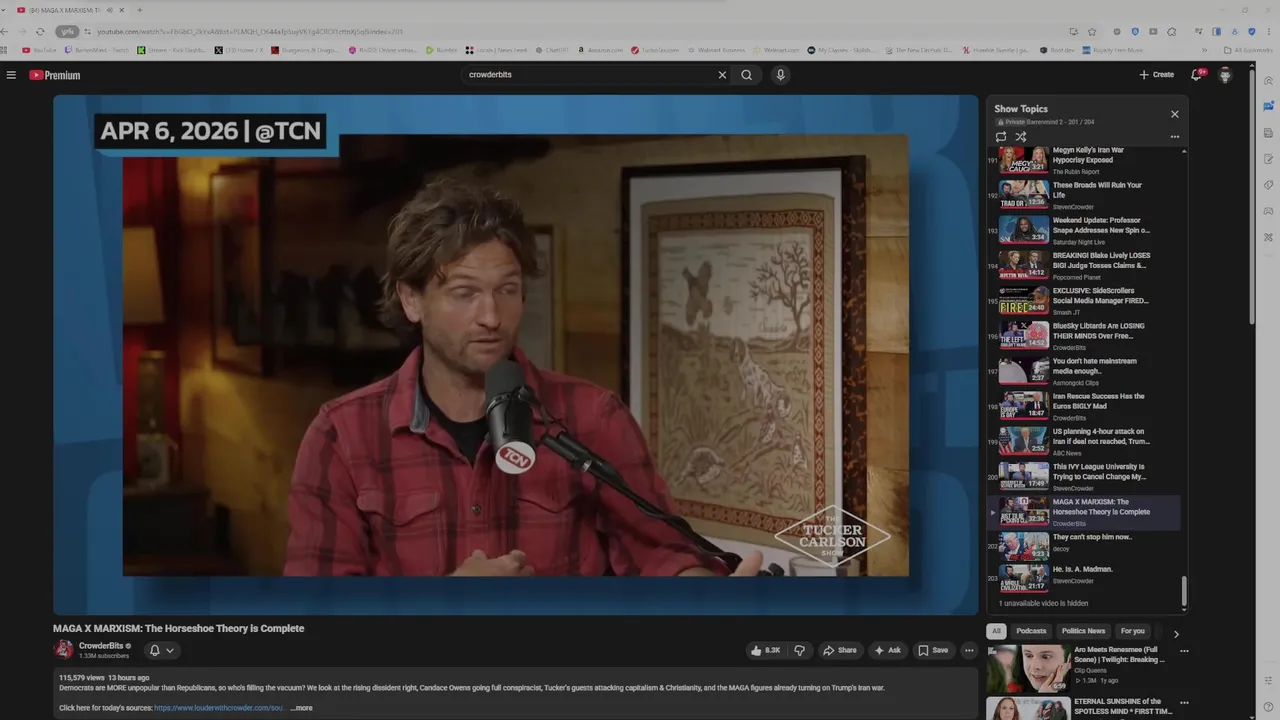This screenshot has width=1280, height=720.
Task: Select the Podcasts filter chip
Action: [x=1031, y=631]
